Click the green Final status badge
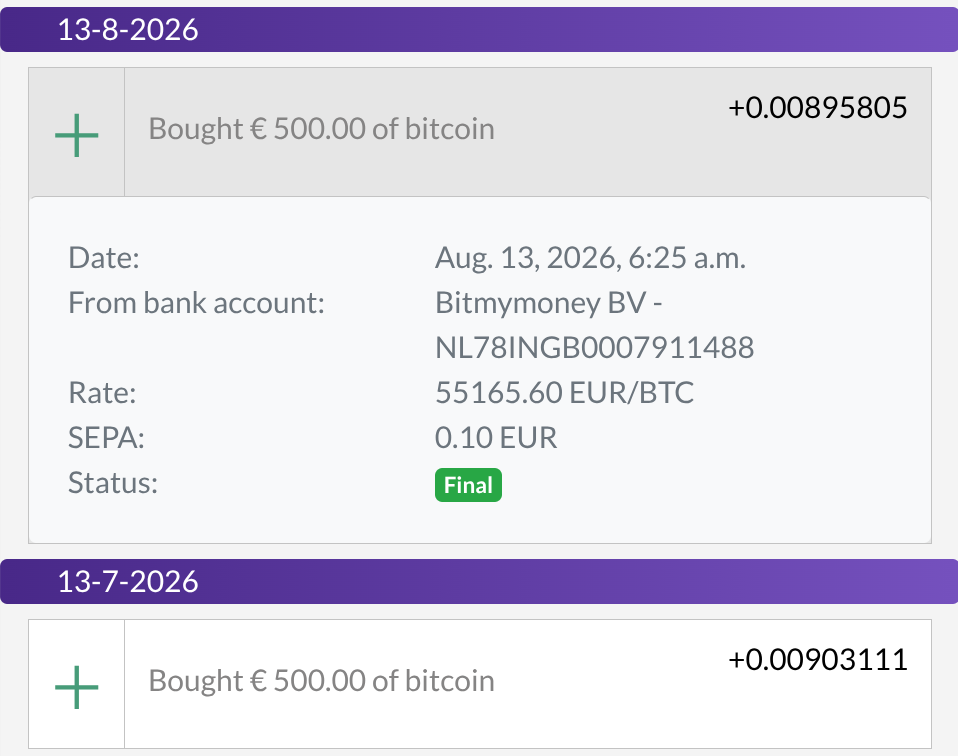Viewport: 958px width, 756px height. tap(469, 485)
